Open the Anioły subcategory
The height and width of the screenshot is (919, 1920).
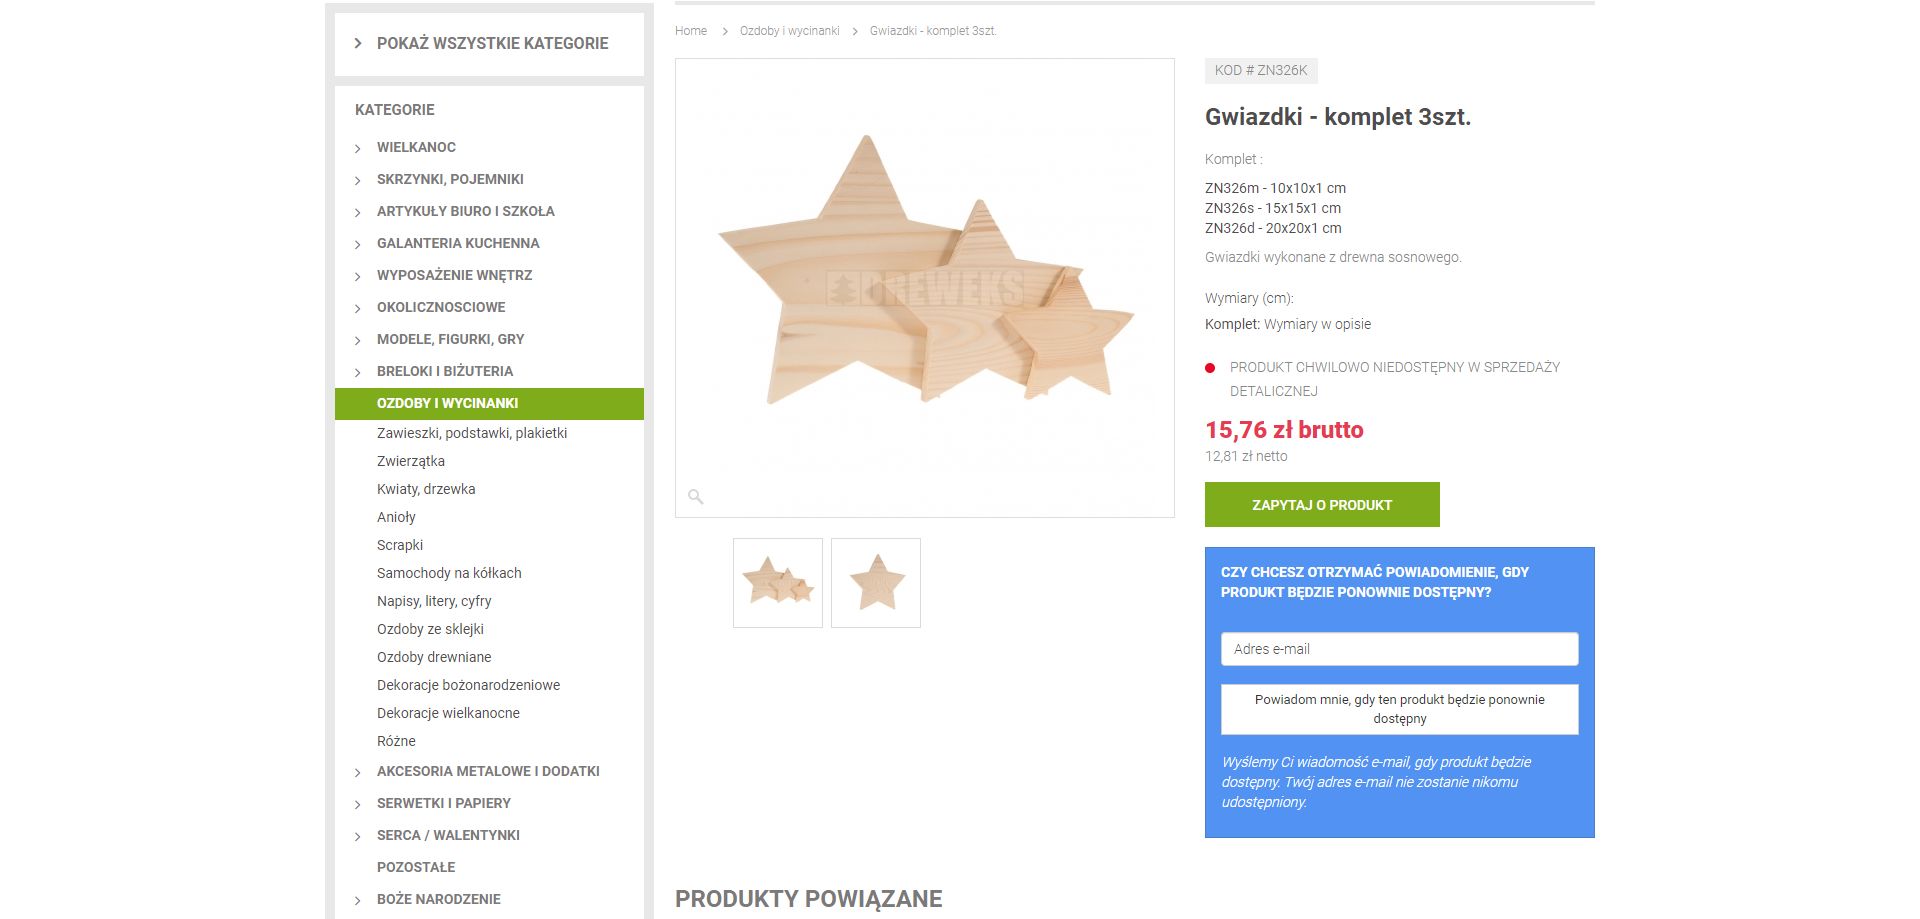(396, 517)
